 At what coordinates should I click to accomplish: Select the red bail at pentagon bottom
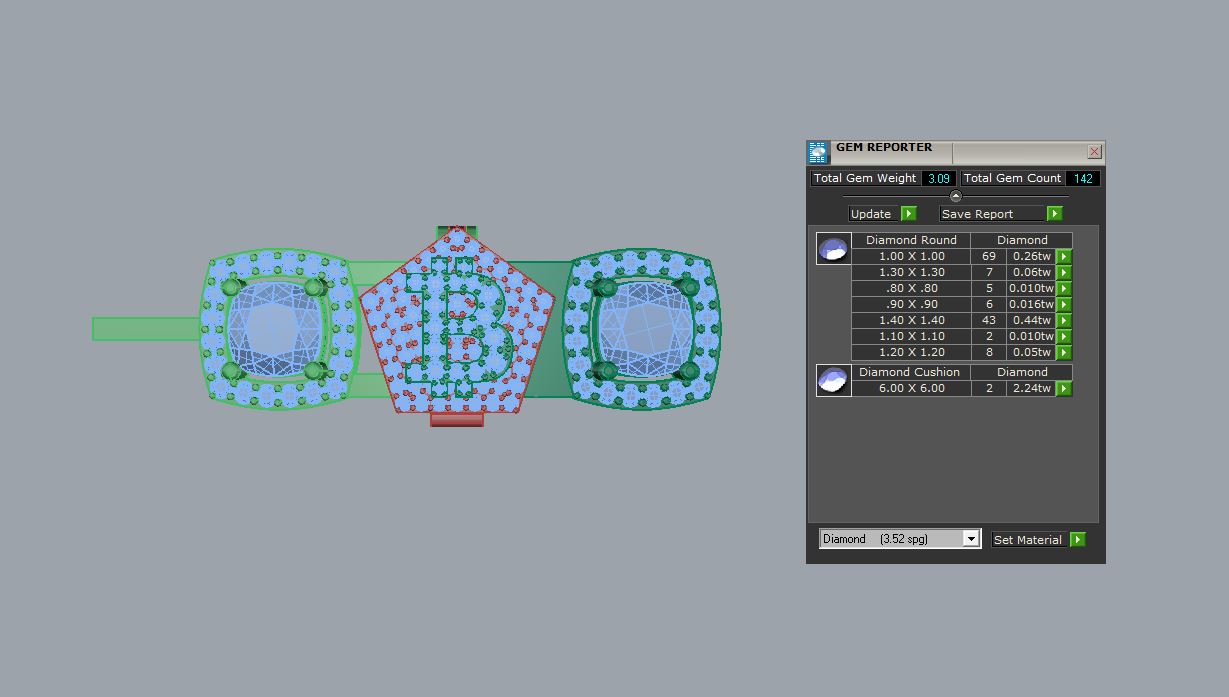[457, 420]
